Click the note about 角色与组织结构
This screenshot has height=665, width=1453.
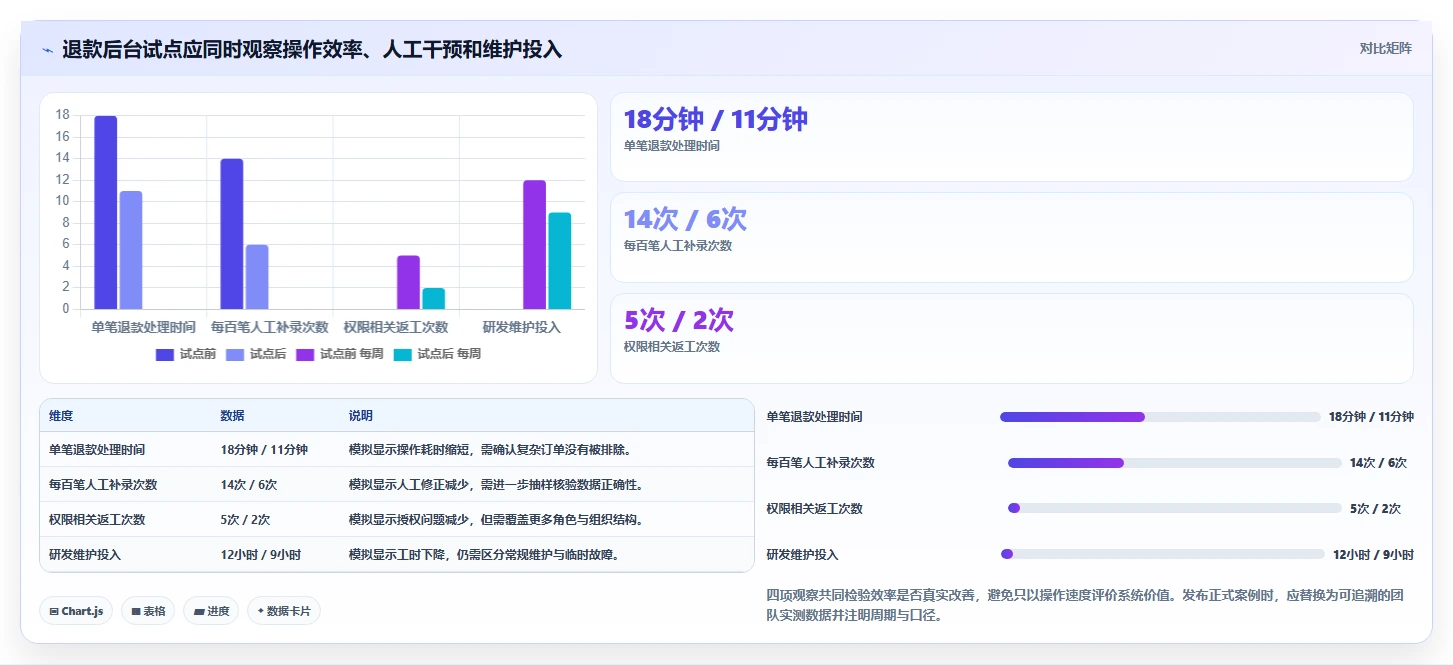pyautogui.click(x=496, y=520)
